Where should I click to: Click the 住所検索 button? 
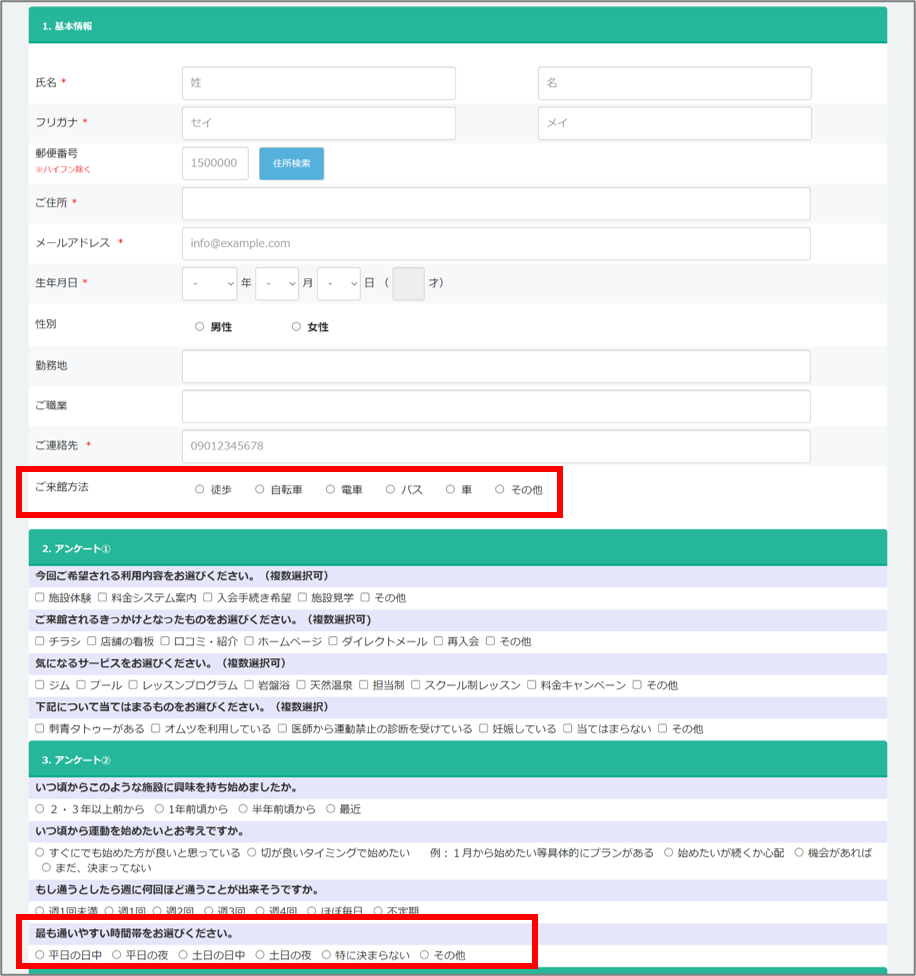click(291, 164)
